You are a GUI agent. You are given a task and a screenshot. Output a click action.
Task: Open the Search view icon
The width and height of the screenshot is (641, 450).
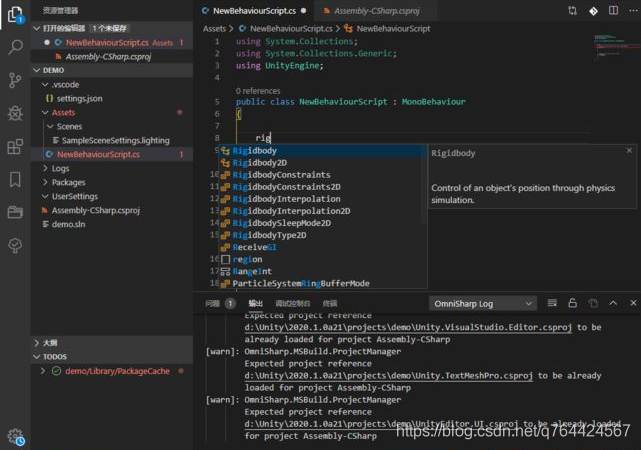(15, 47)
